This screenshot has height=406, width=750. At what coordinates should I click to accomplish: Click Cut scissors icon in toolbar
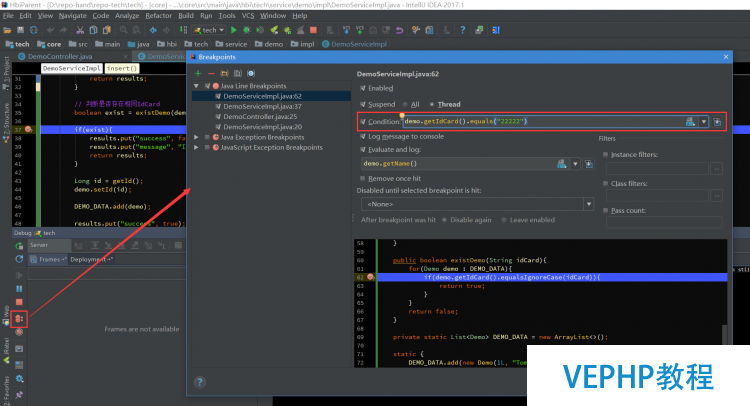pos(80,30)
